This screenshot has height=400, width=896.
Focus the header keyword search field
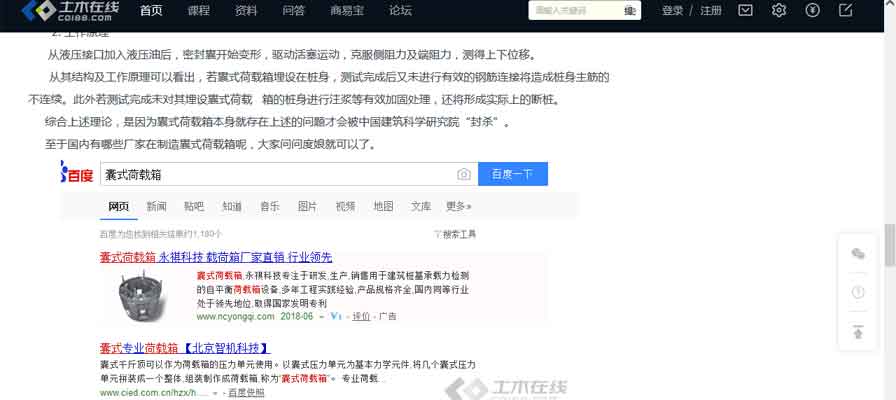[x=576, y=11]
